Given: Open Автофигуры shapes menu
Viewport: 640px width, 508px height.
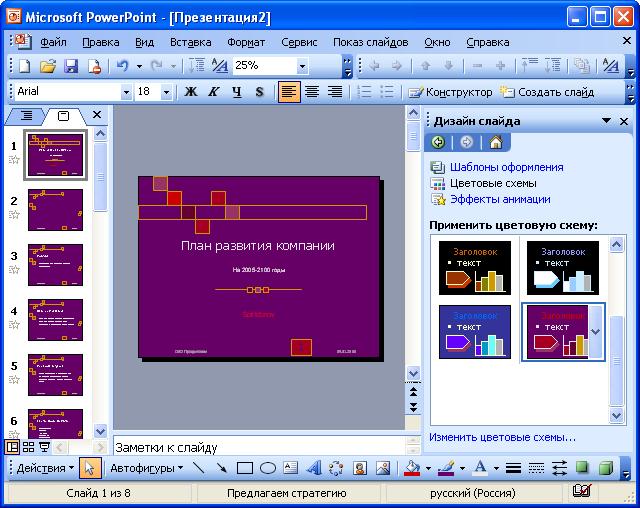Looking at the screenshot, I should click(x=147, y=468).
